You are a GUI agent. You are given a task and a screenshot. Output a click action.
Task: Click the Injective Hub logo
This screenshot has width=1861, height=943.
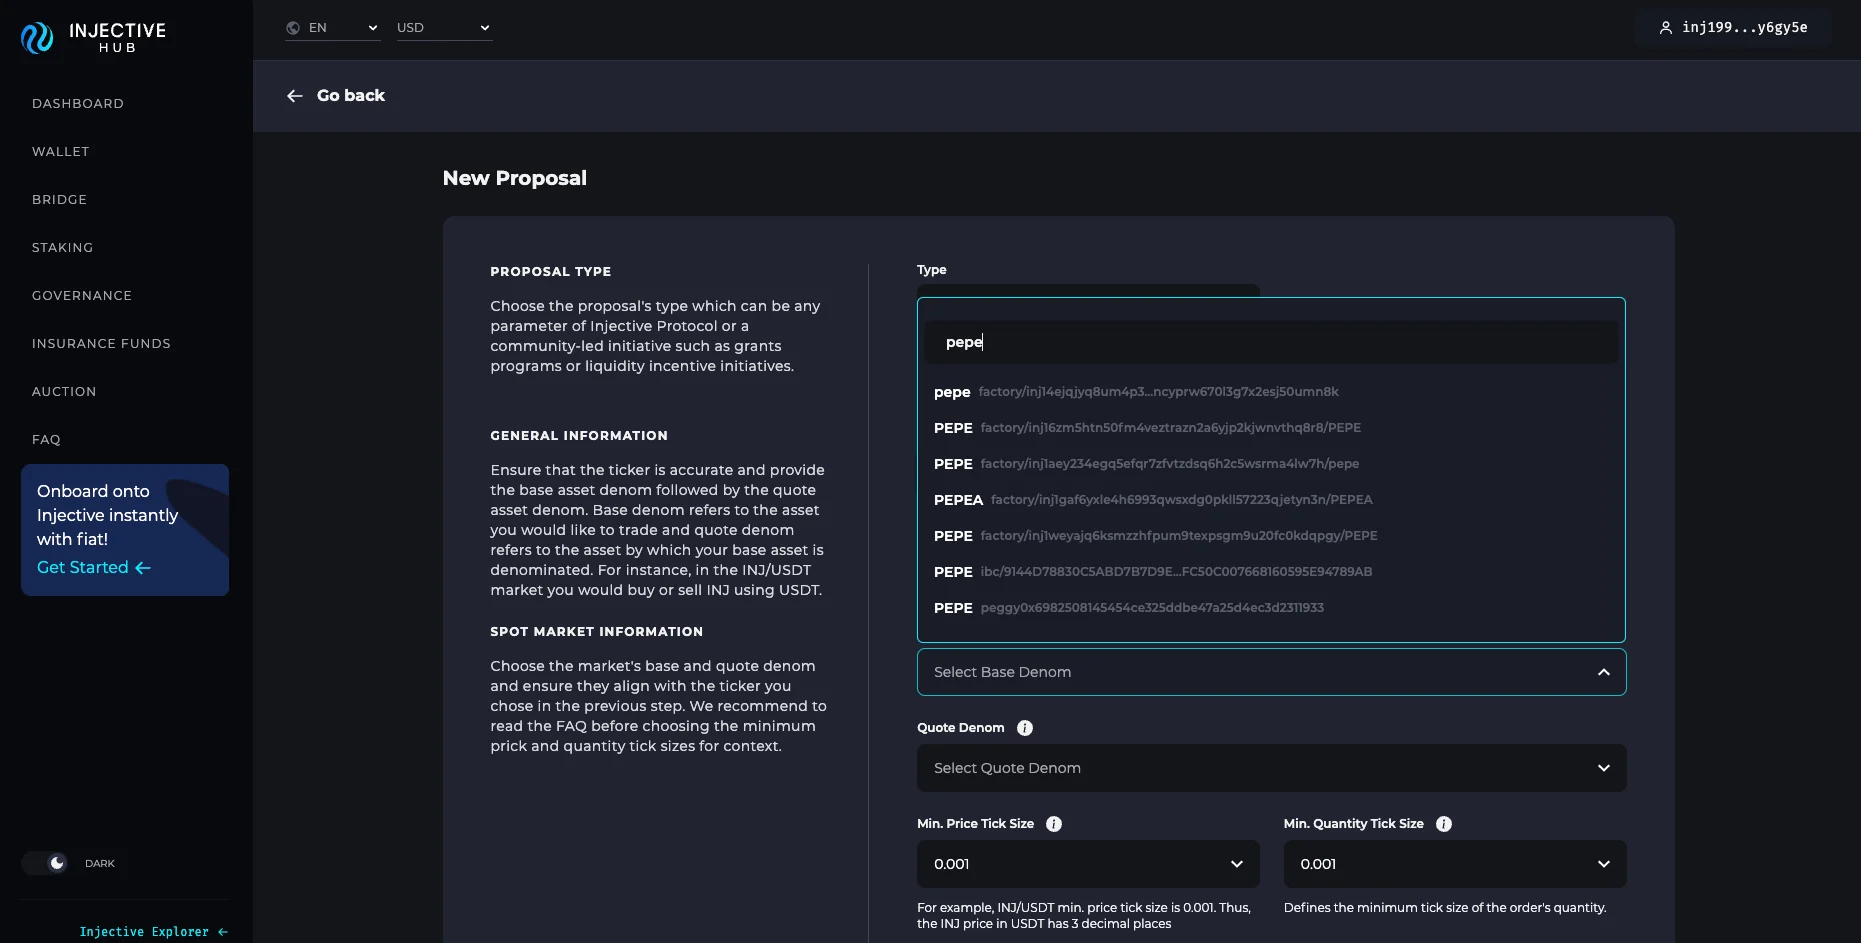pos(93,38)
